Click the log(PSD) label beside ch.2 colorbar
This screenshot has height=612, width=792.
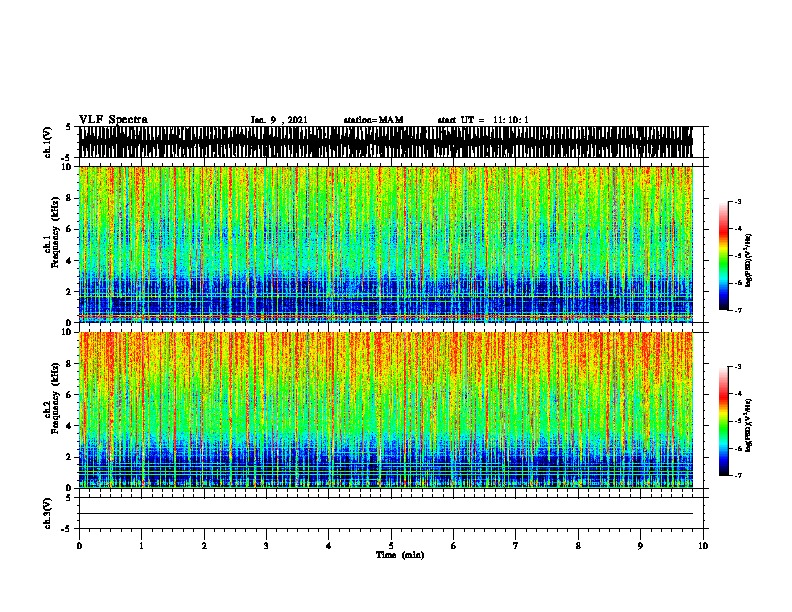(749, 425)
